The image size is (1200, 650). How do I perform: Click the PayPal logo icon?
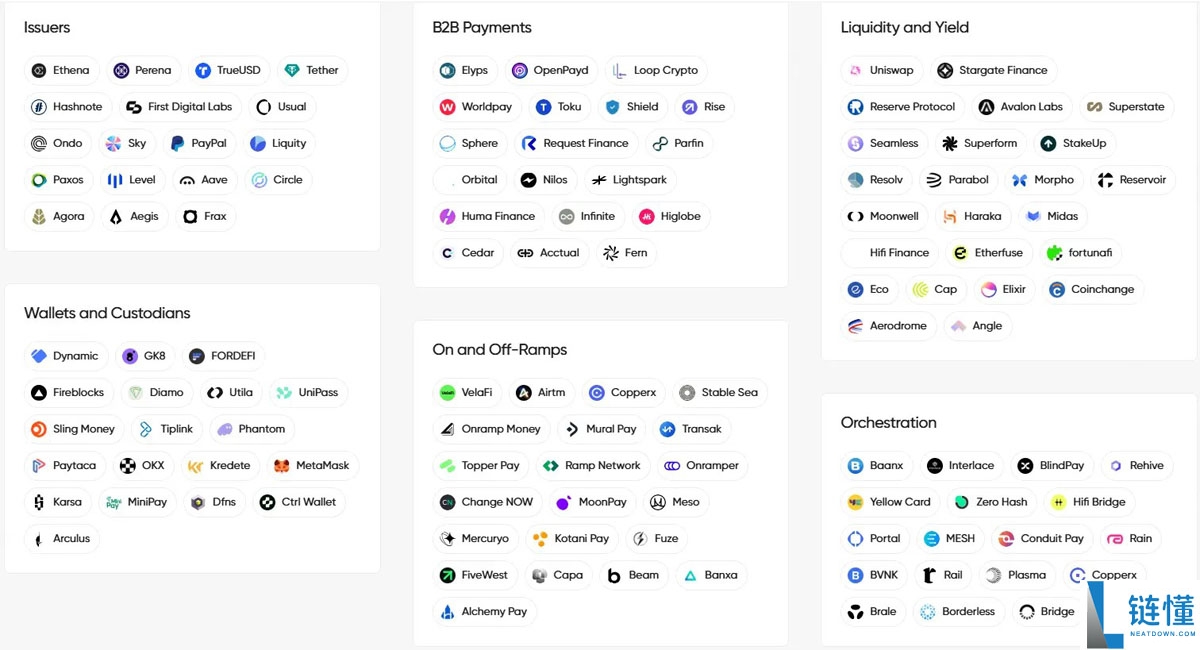click(x=178, y=144)
